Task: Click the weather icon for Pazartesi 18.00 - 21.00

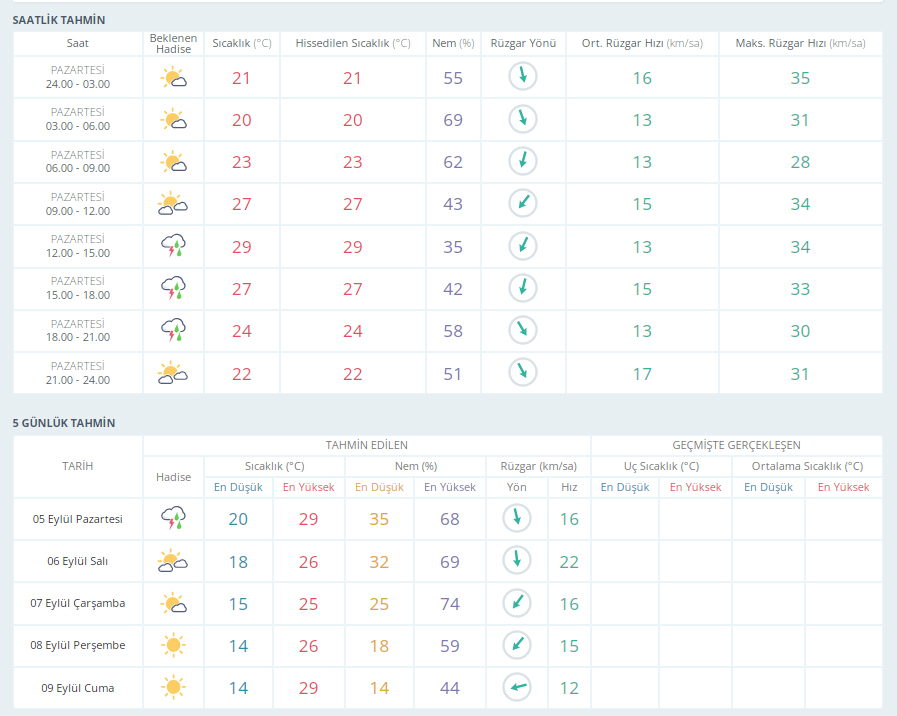Action: [x=173, y=330]
